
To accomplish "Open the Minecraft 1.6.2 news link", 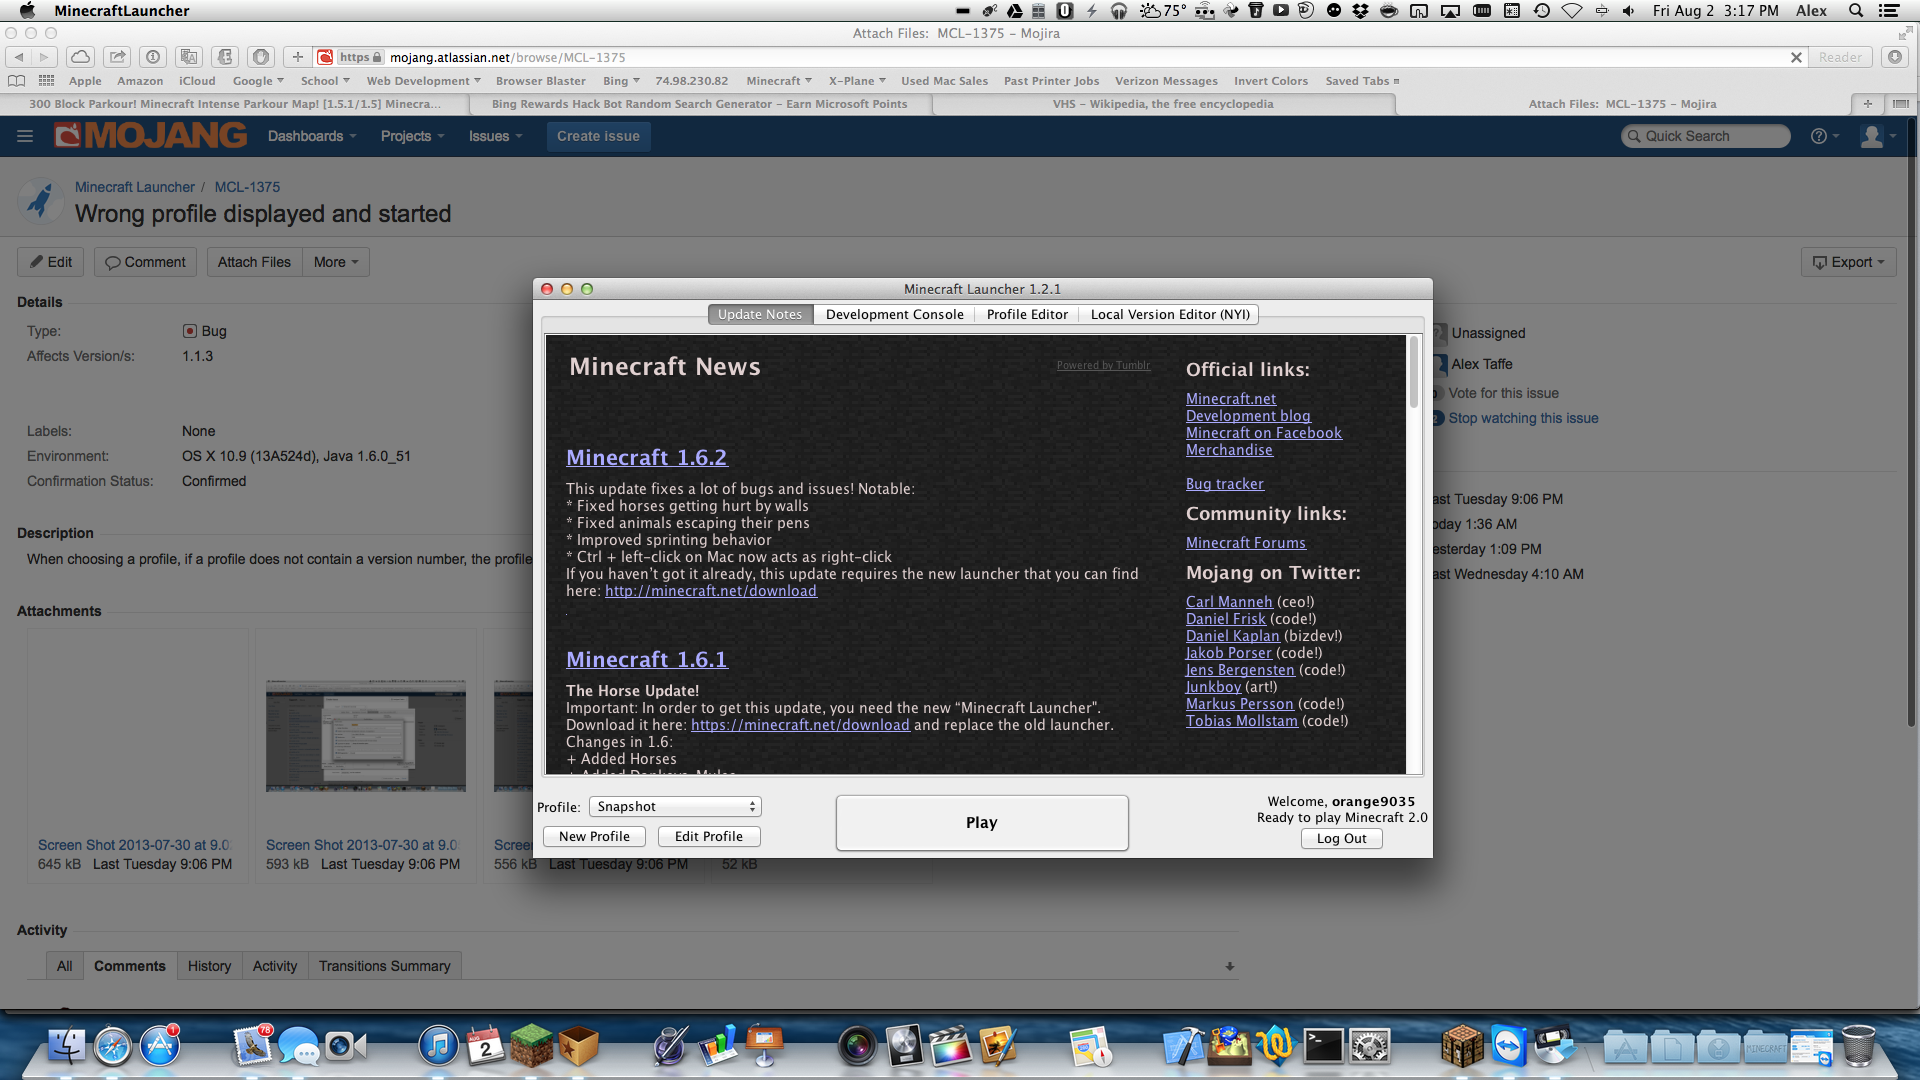I will 646,458.
